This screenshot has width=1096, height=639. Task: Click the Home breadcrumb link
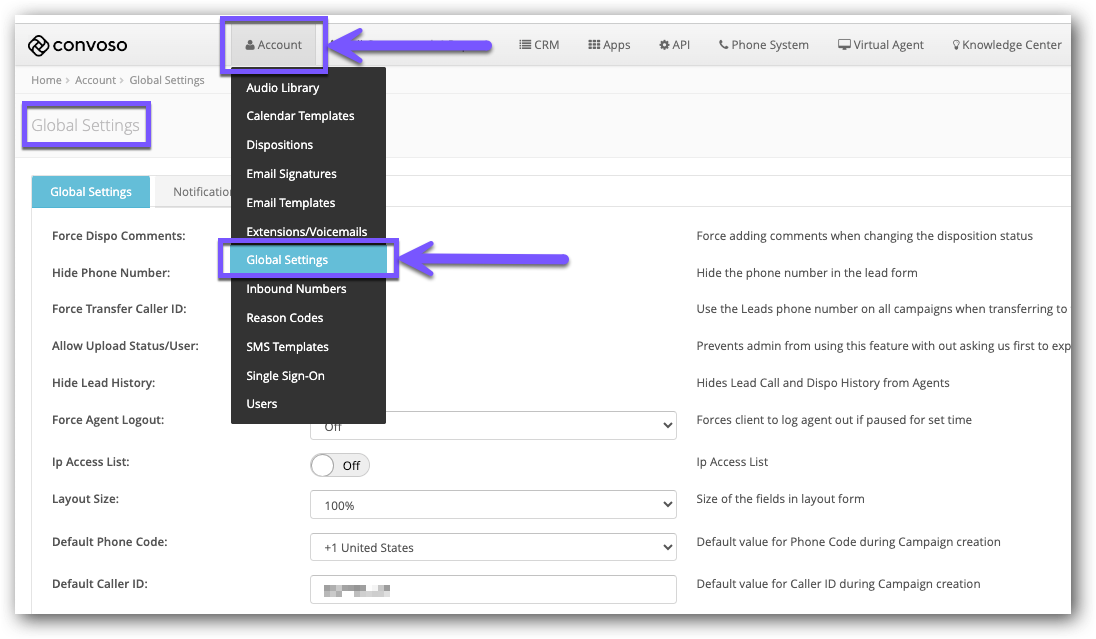point(45,79)
